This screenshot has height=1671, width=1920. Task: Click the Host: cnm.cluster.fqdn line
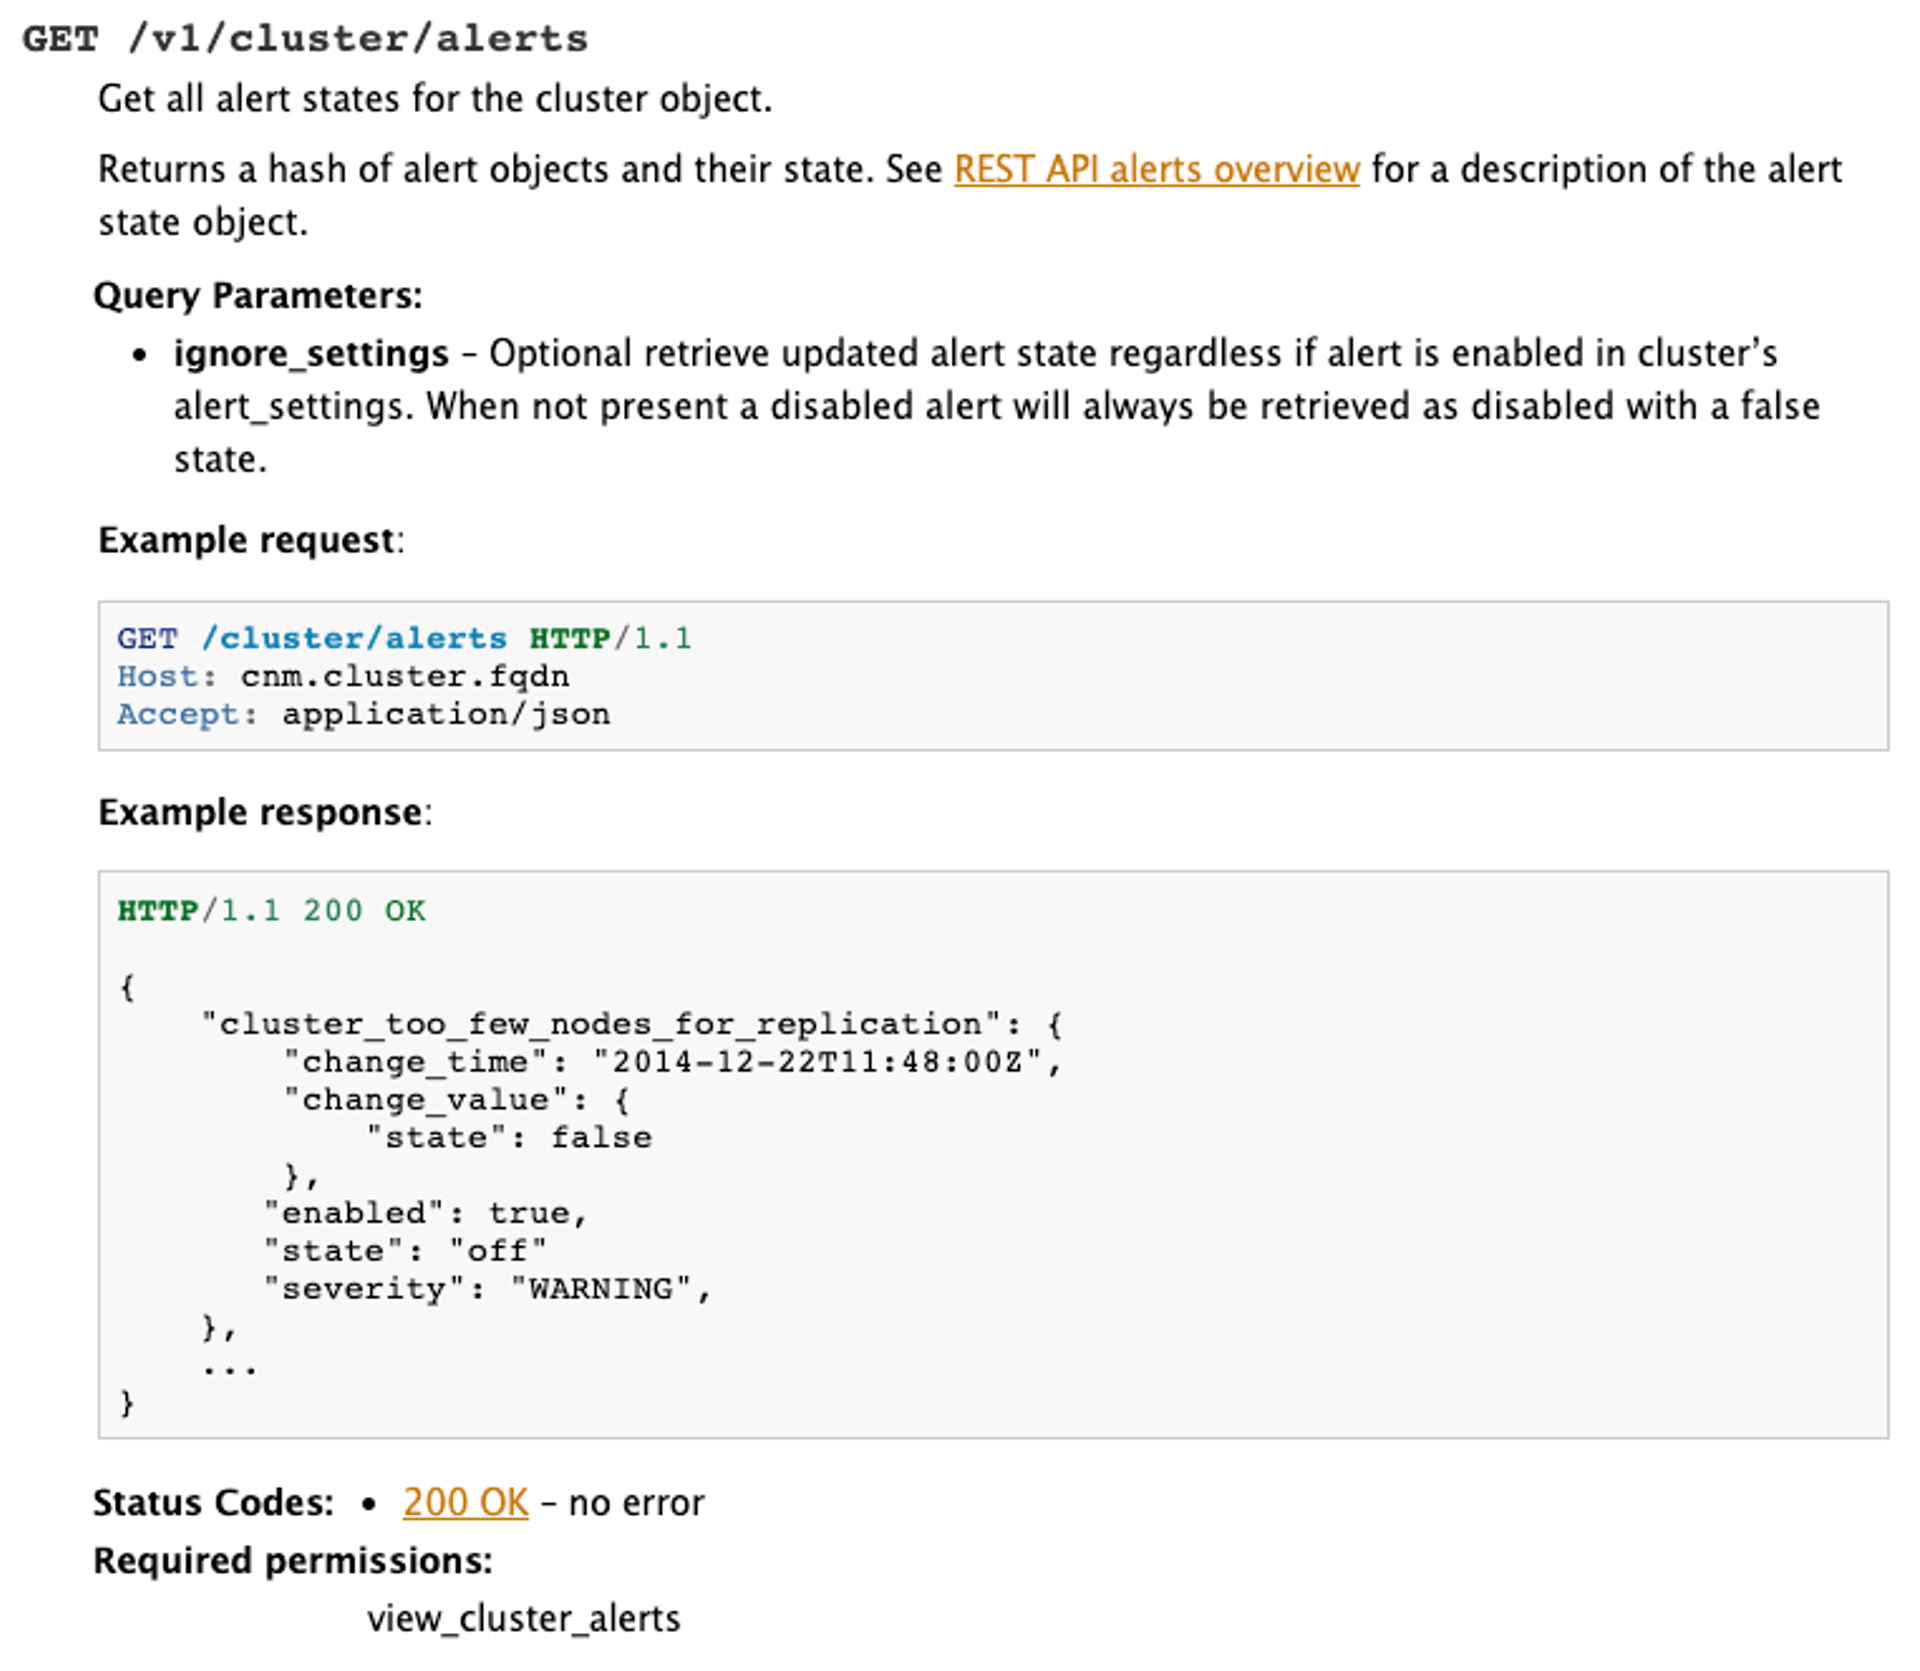[x=343, y=676]
